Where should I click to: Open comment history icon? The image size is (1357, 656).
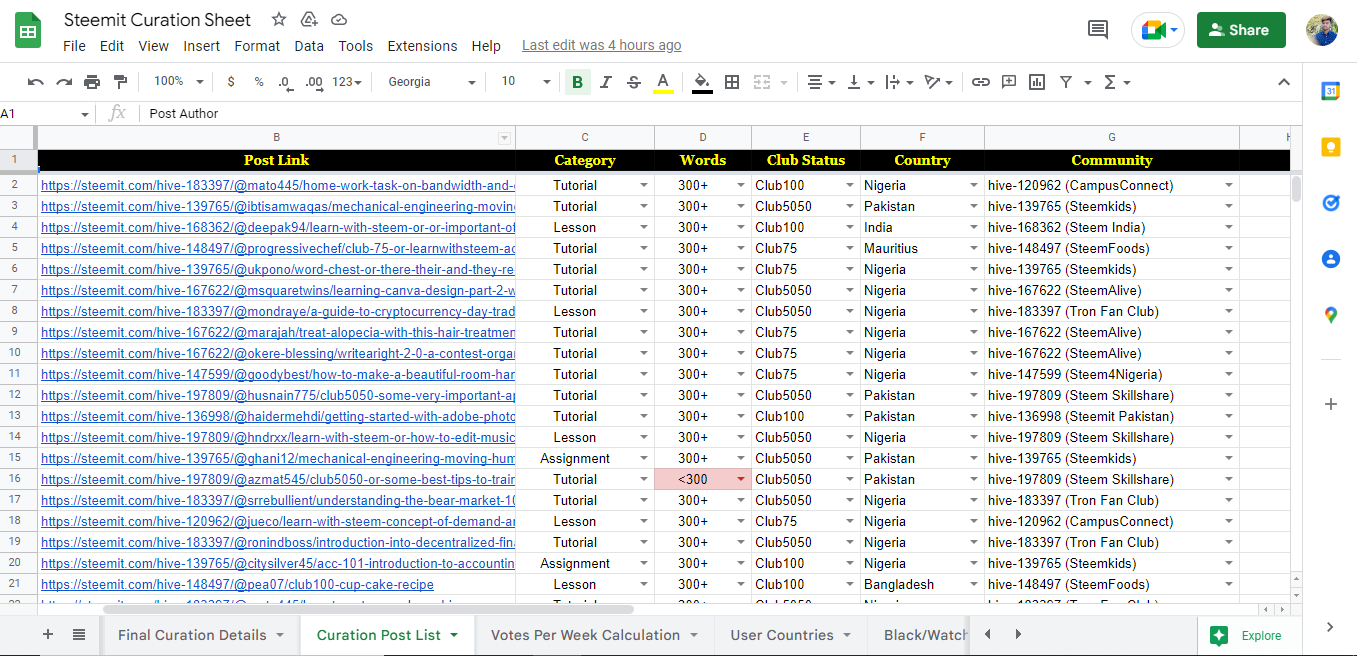pyautogui.click(x=1098, y=30)
